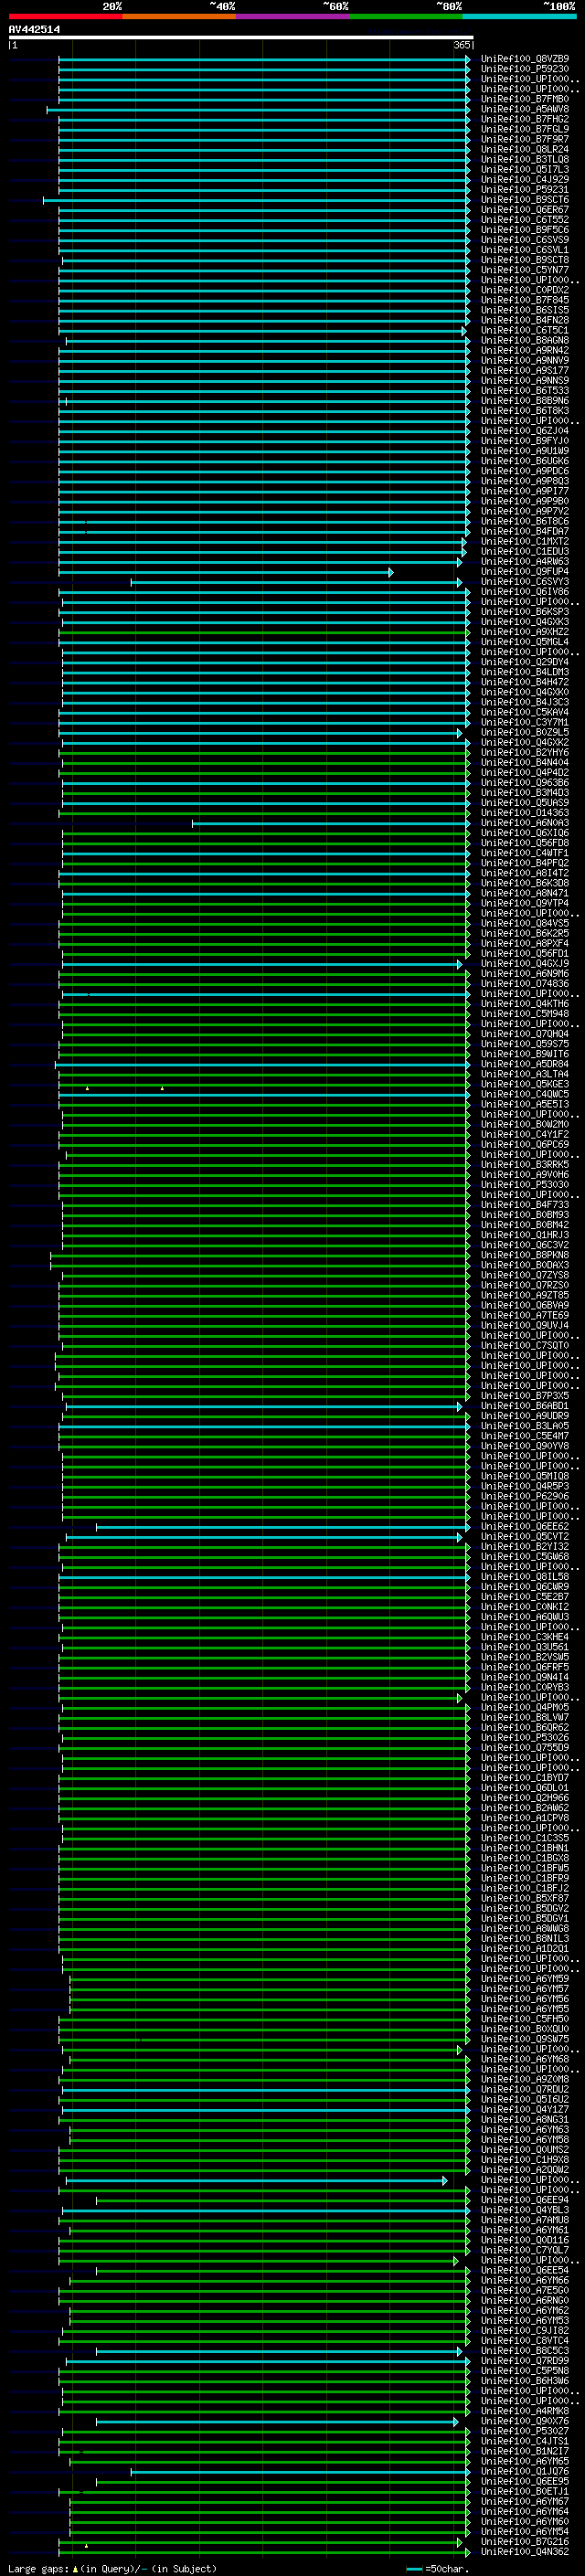Click hit label UniRef100_B4H472

tap(525, 682)
